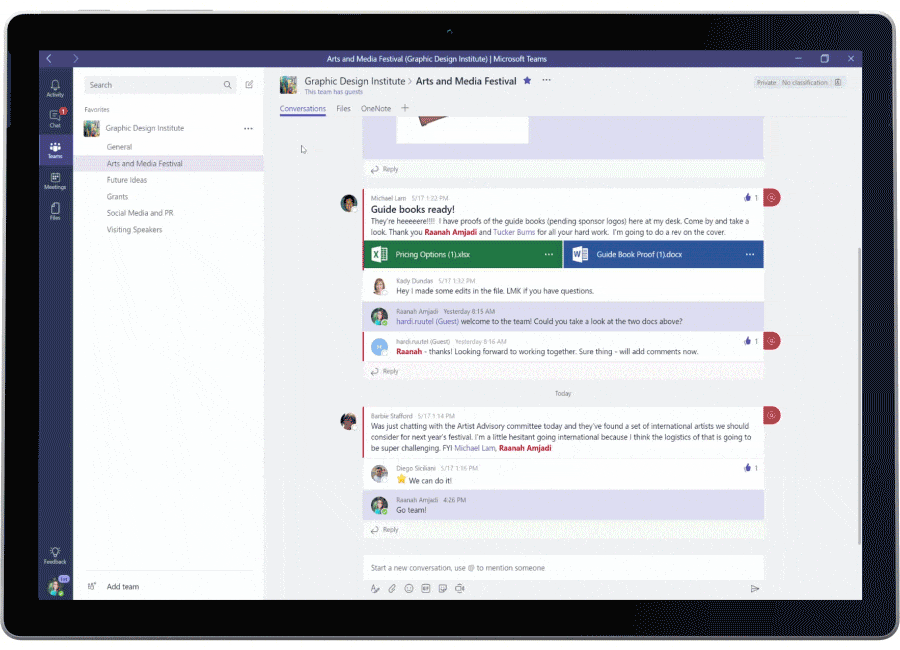Open the Meetings section
The image size is (900, 650).
tap(55, 182)
